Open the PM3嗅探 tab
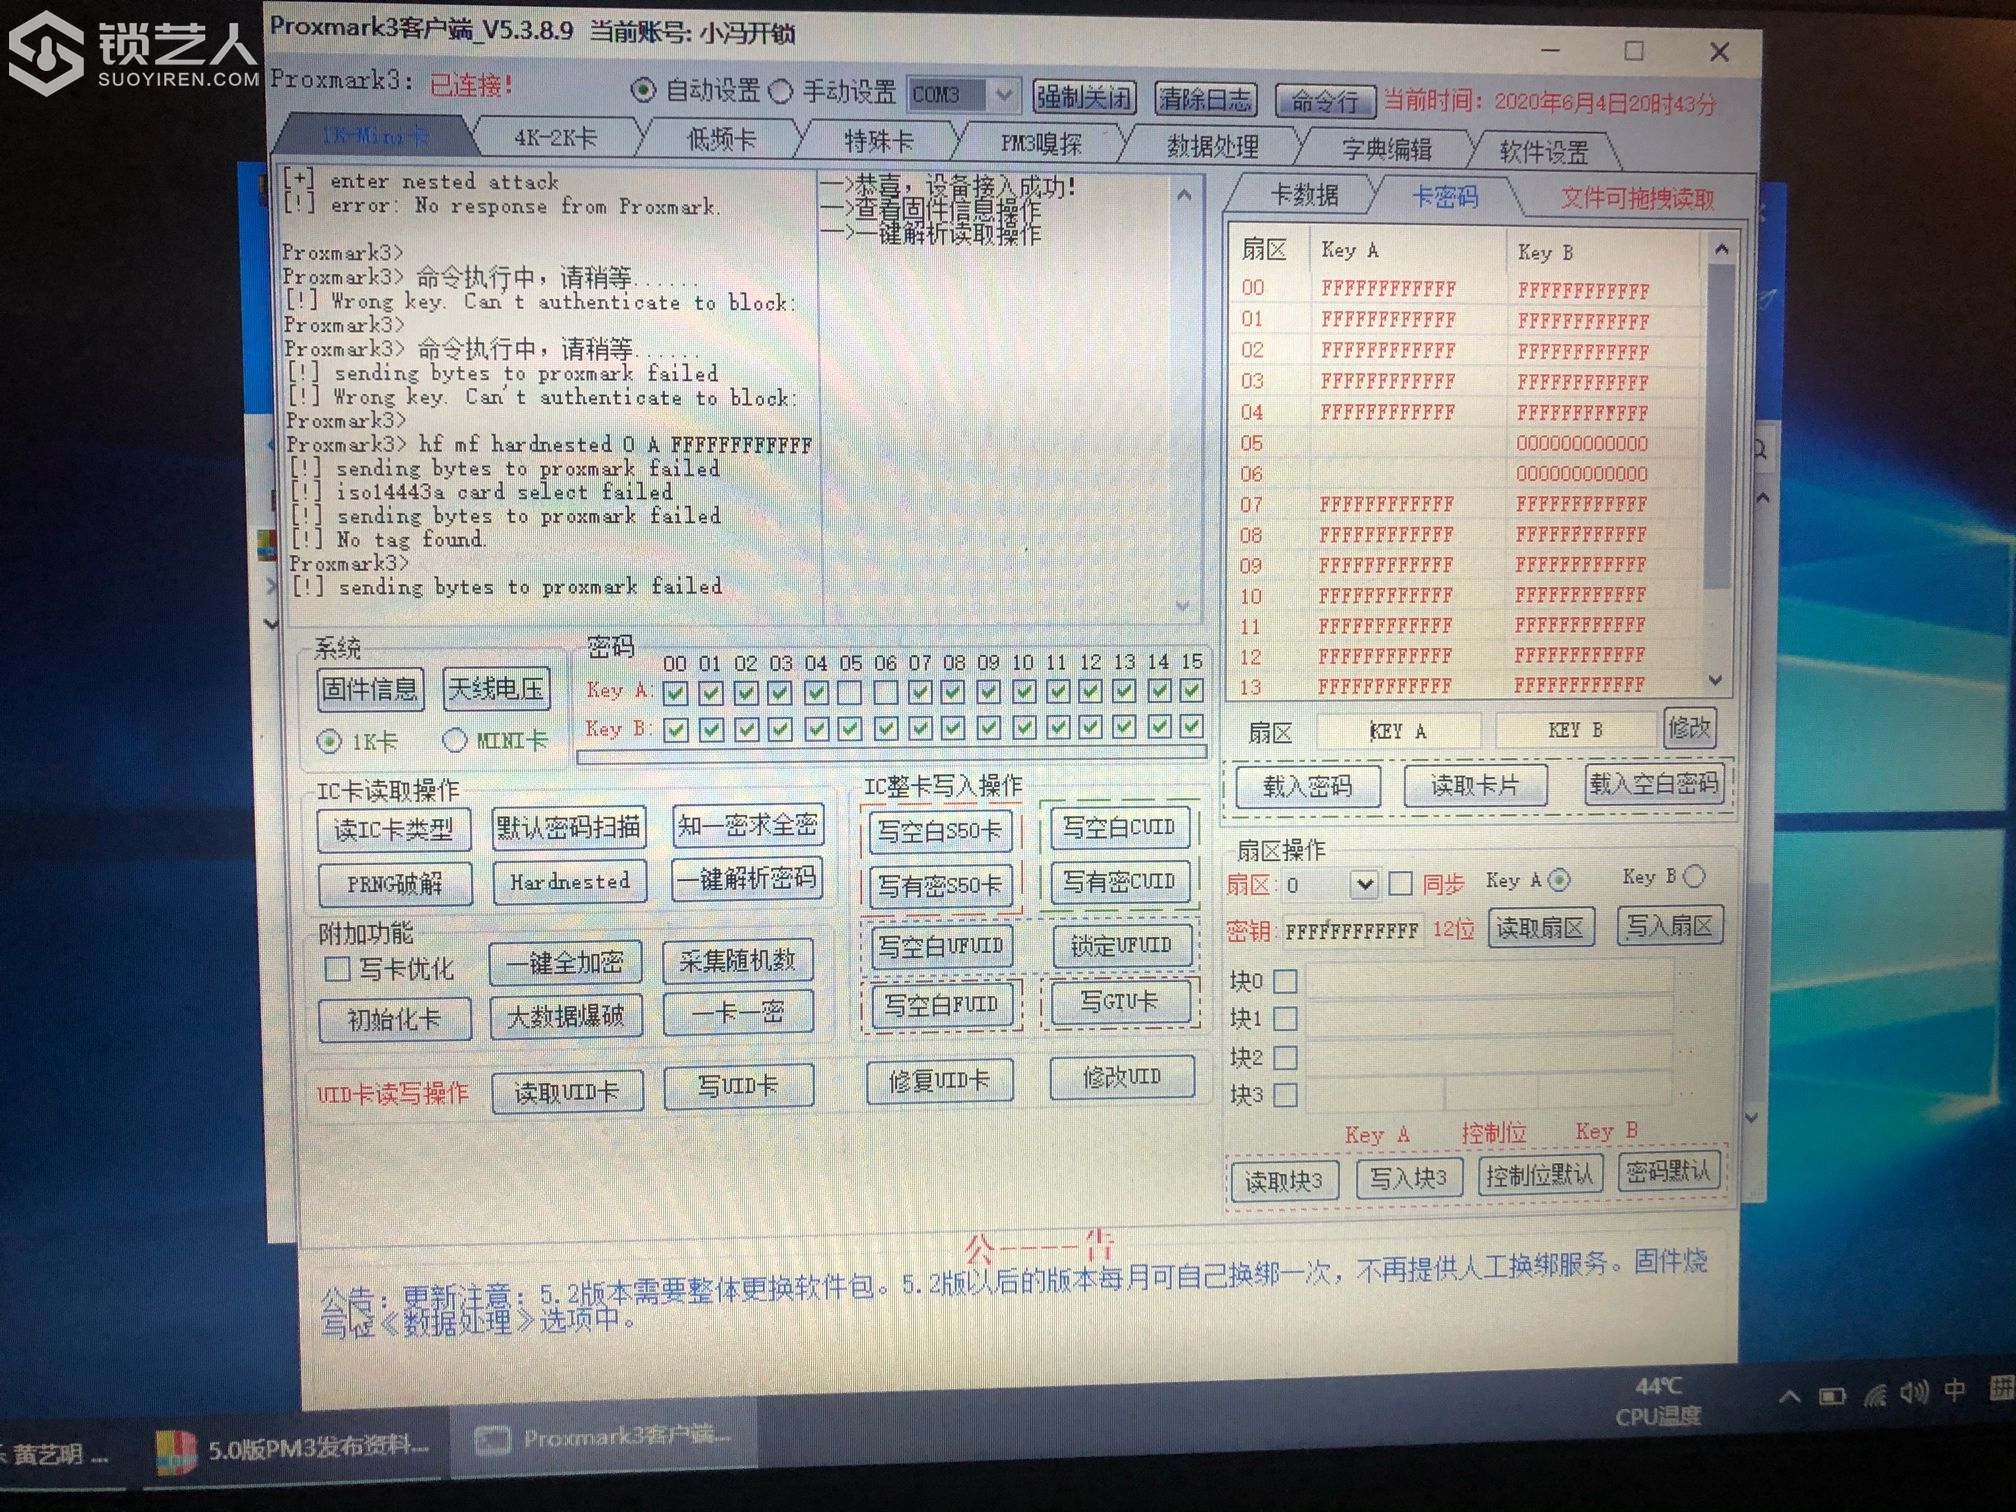 1041,144
